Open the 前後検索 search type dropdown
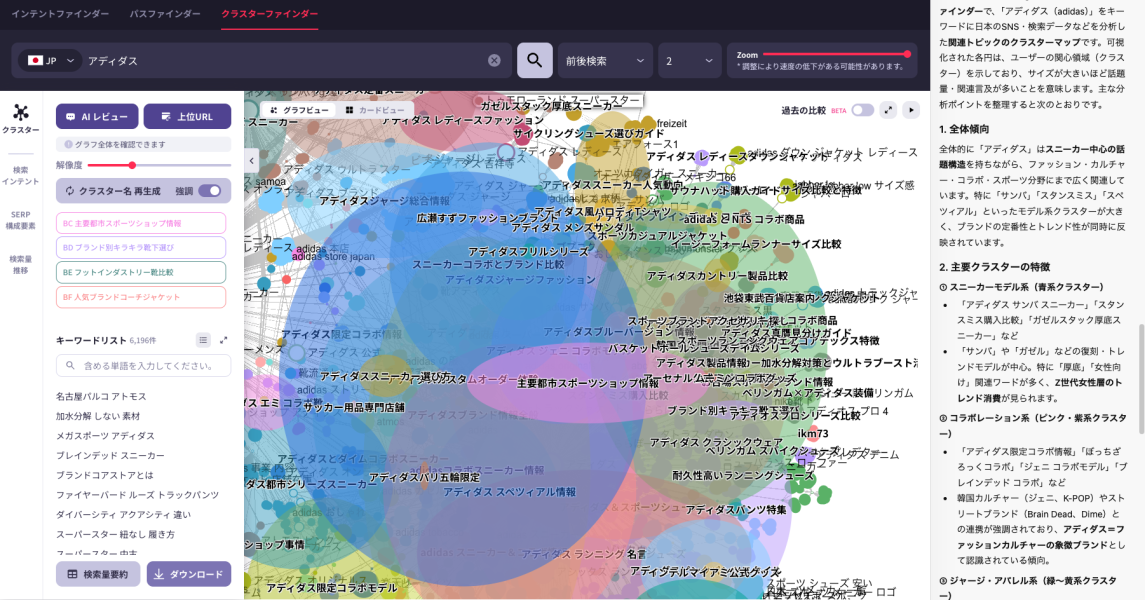Screen dimensions: 1145x600 point(604,61)
